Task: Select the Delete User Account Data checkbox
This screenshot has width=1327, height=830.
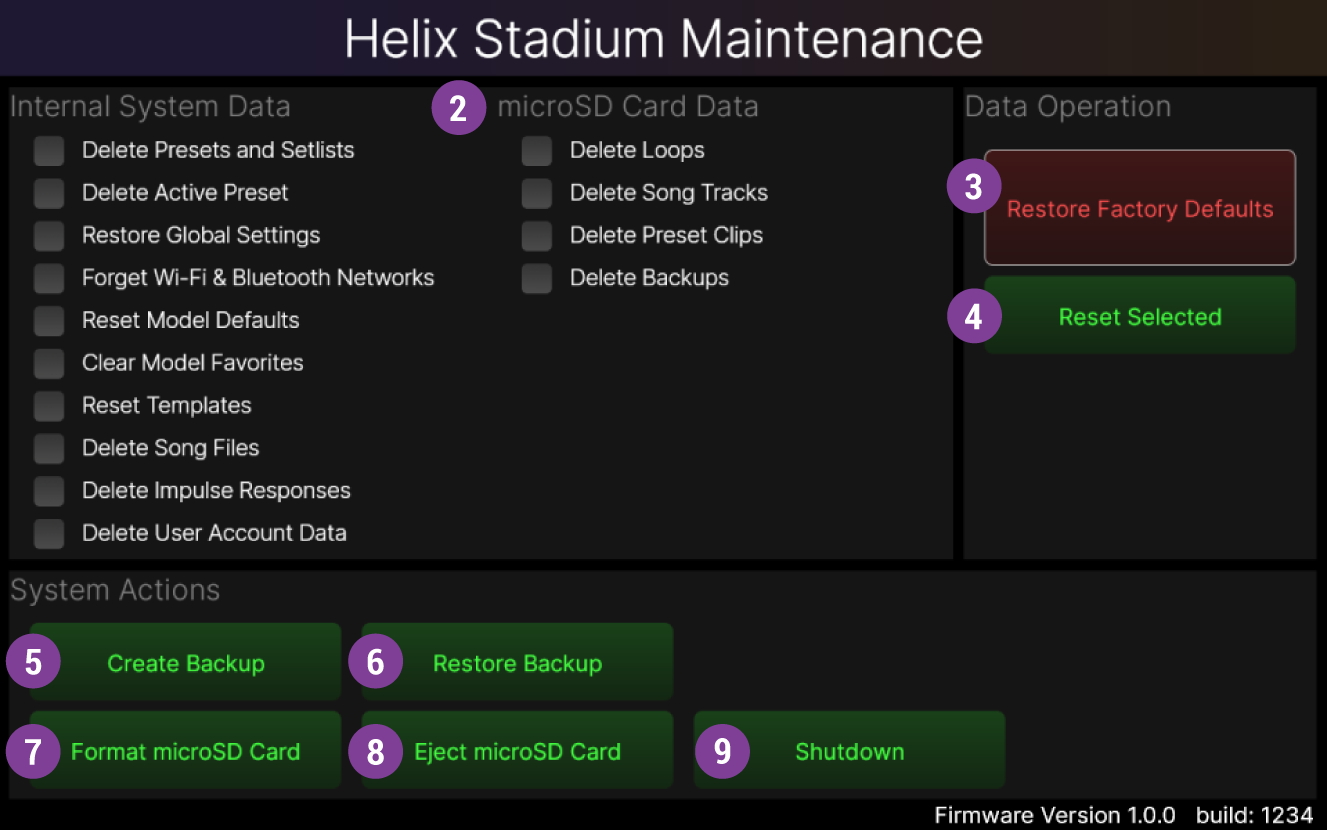Action: pos(49,533)
